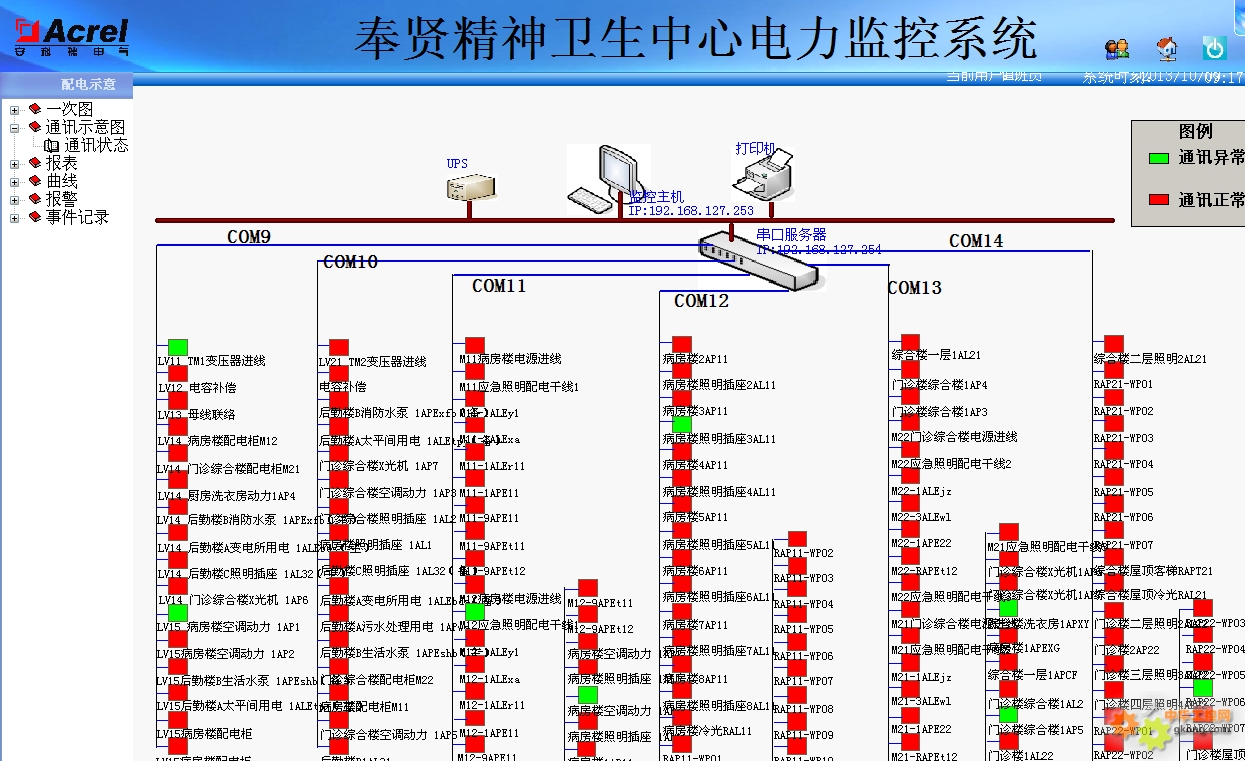The image size is (1245, 761).
Task: Click the red book icon beside 一次图
Action: pos(35,109)
